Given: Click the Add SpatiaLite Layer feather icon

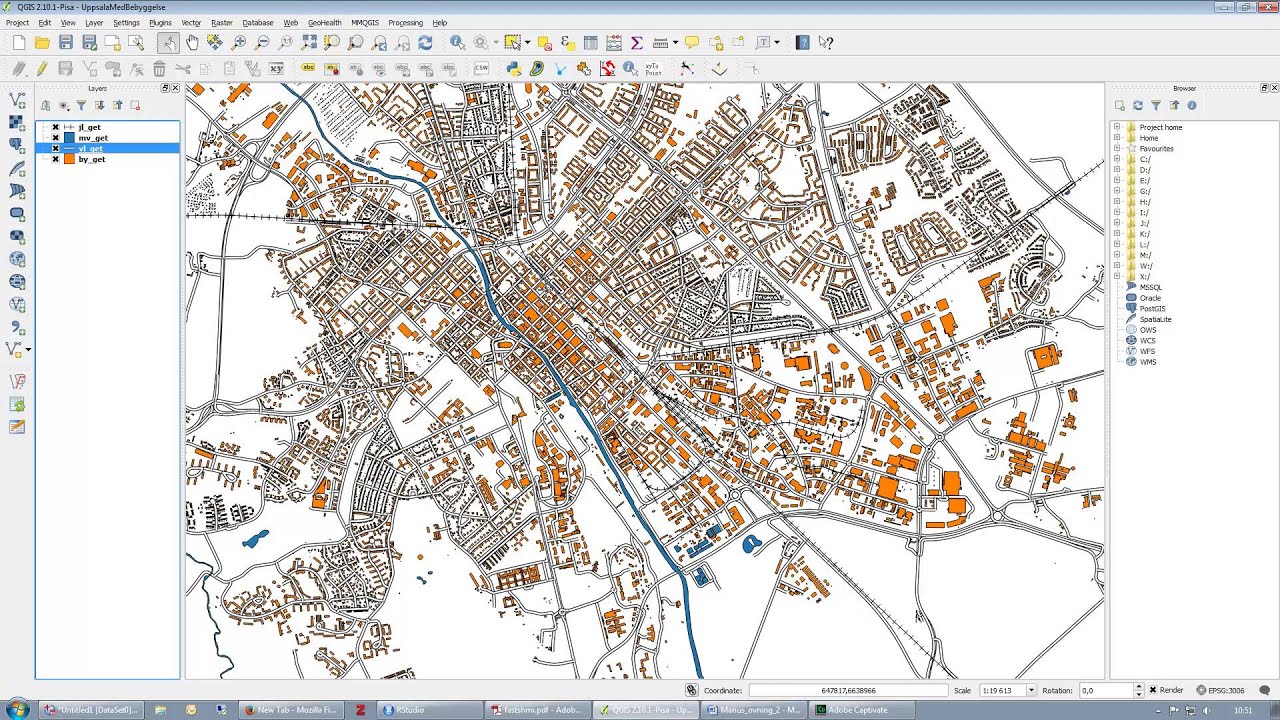Looking at the screenshot, I should click(17, 169).
